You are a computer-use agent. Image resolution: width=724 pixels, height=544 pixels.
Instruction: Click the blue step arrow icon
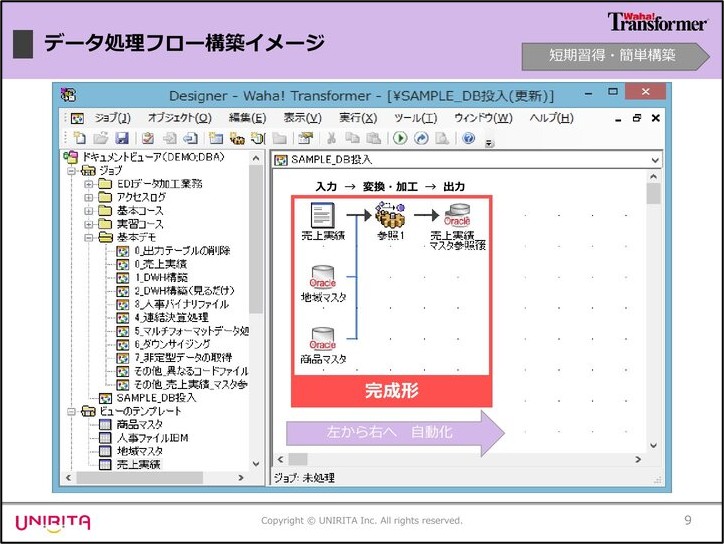point(421,138)
